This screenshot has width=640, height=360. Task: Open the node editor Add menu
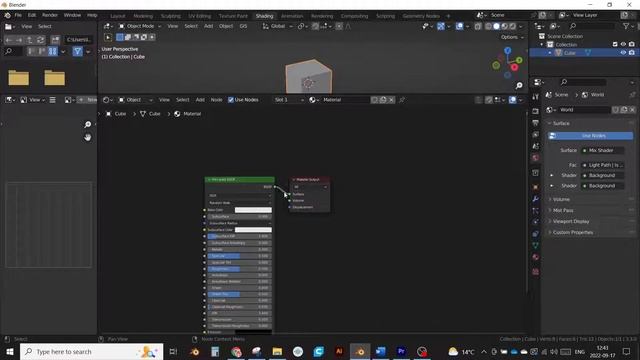(200, 100)
